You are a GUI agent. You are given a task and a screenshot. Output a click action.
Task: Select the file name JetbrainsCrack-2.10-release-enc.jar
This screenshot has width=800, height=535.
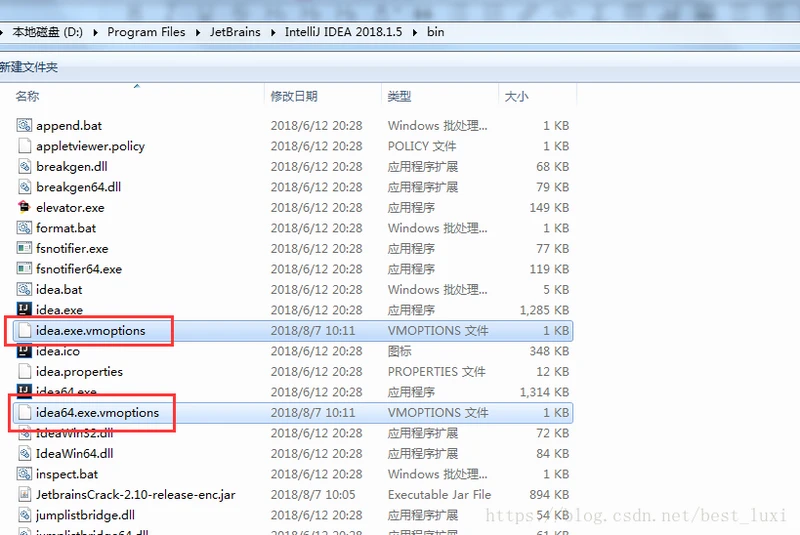click(x=136, y=495)
